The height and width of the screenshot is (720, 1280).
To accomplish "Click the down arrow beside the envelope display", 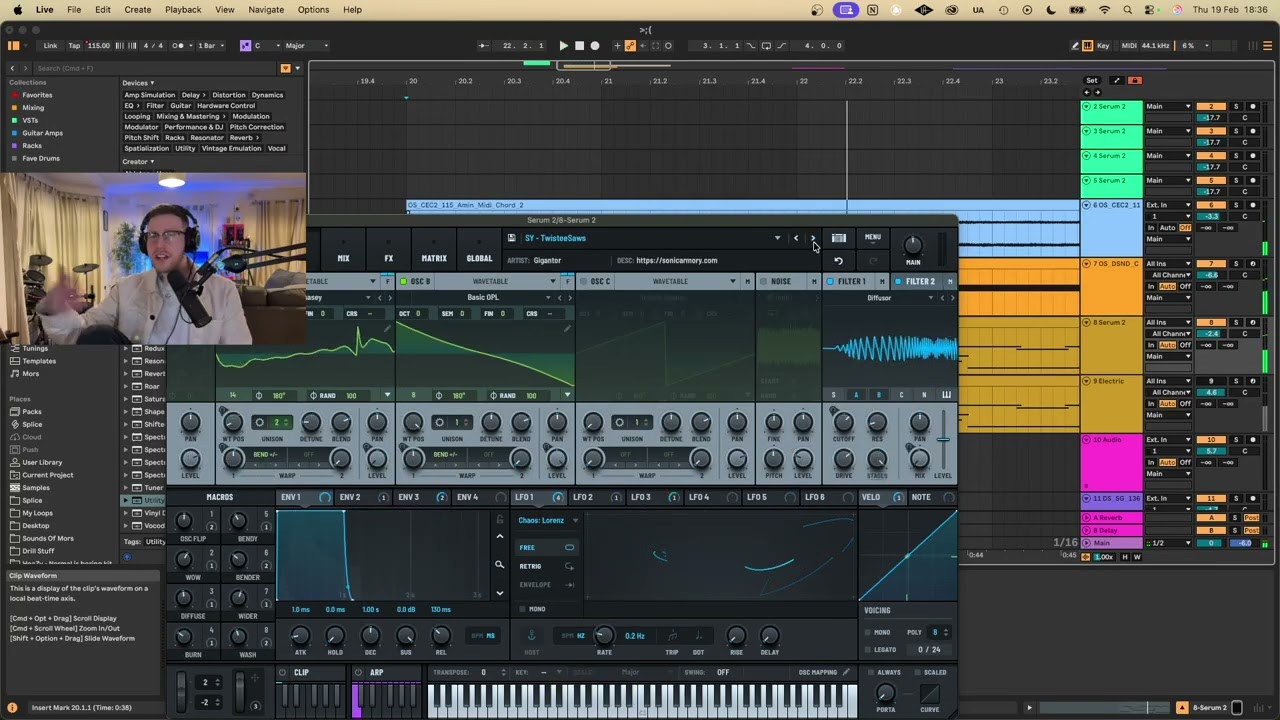I will pyautogui.click(x=500, y=593).
